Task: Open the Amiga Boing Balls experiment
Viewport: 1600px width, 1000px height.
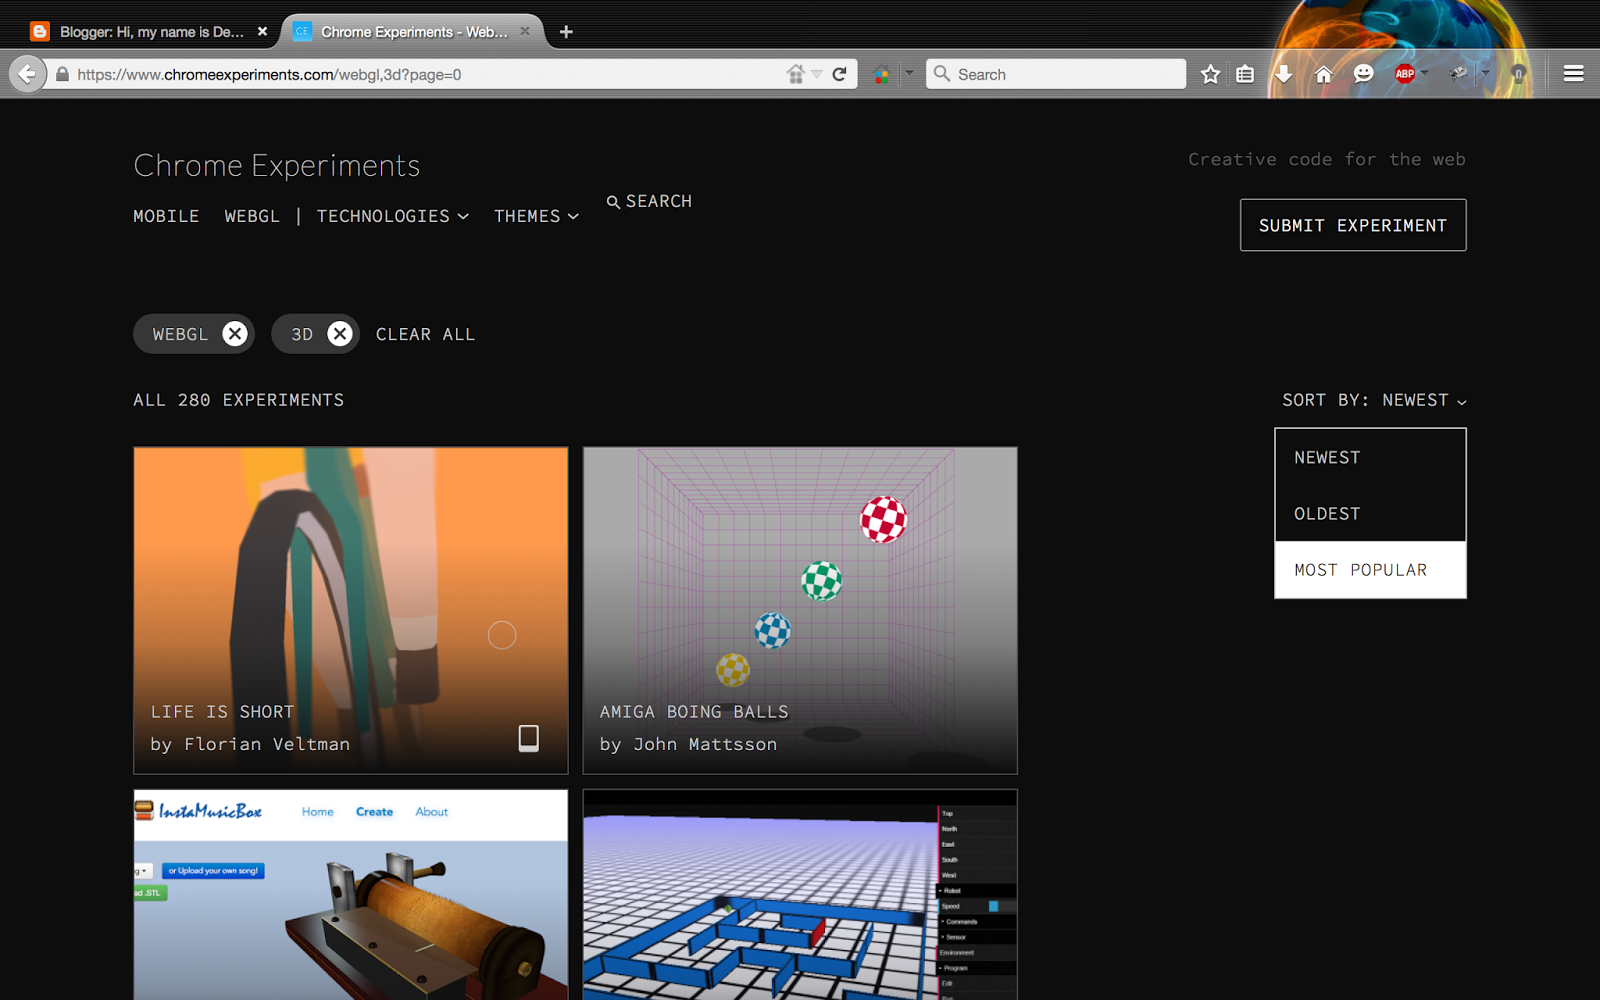Action: [x=799, y=611]
